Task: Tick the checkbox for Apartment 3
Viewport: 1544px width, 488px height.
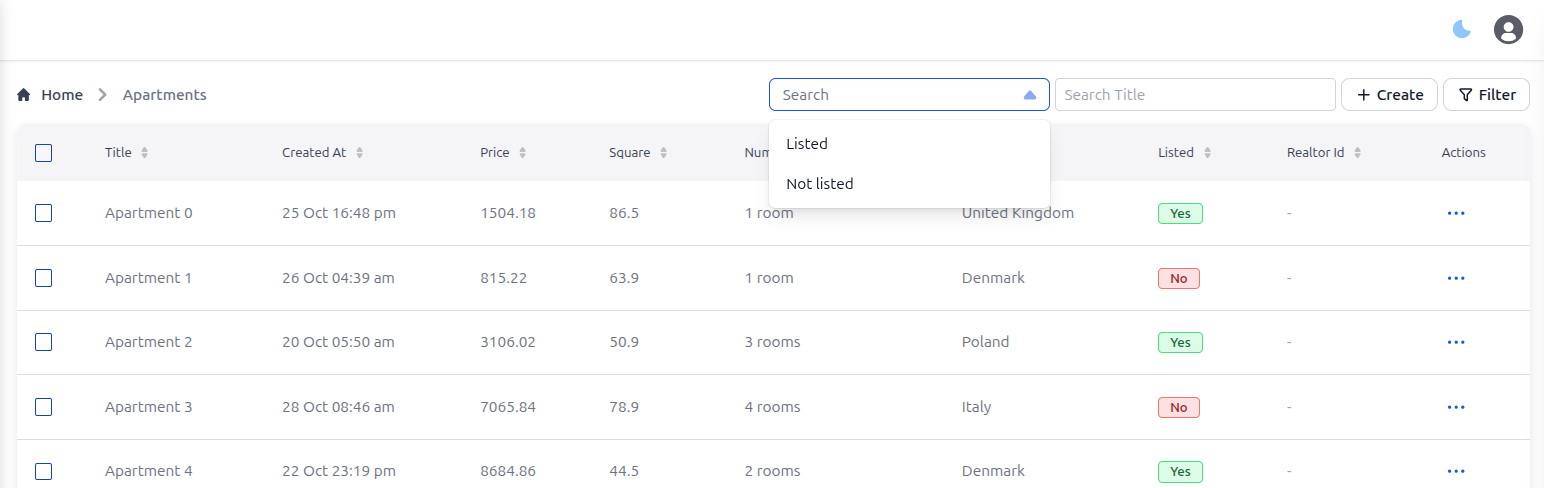Action: (x=44, y=407)
